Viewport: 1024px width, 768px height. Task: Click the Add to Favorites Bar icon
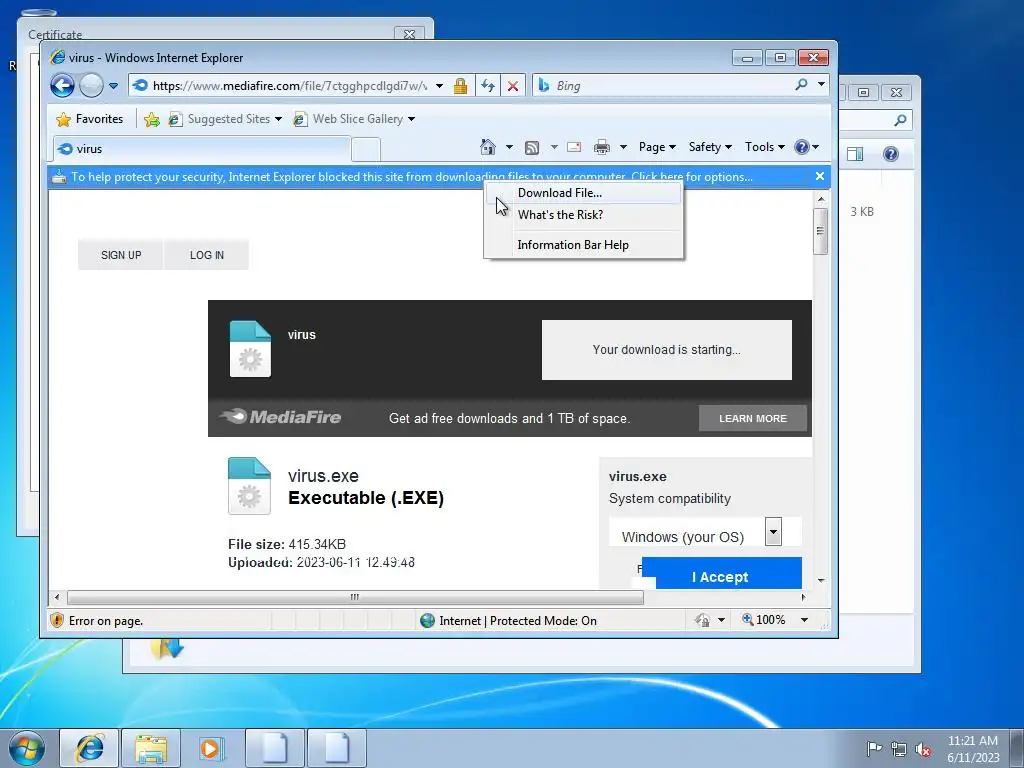(152, 119)
